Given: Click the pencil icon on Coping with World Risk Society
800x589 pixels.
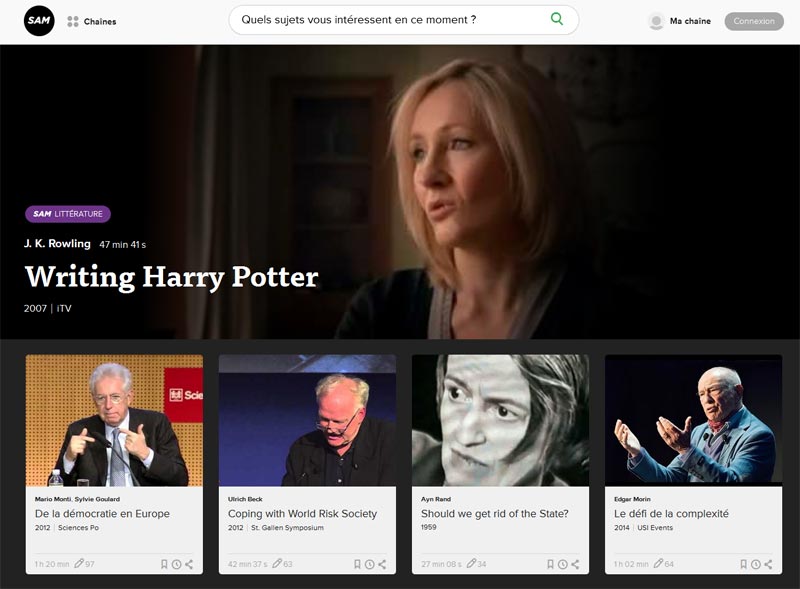Looking at the screenshot, I should click(277, 563).
